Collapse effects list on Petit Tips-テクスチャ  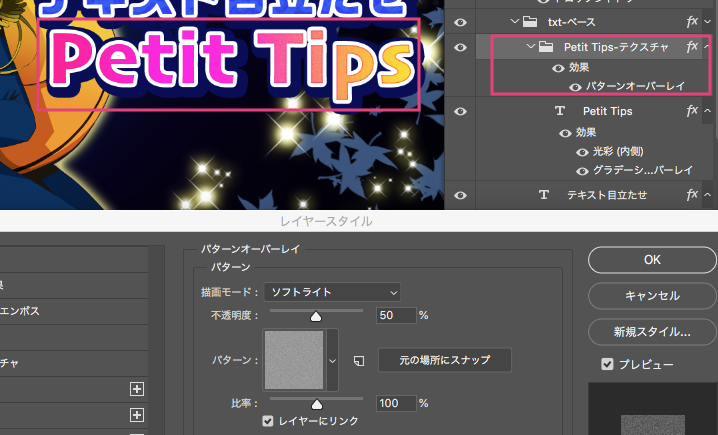[707, 47]
